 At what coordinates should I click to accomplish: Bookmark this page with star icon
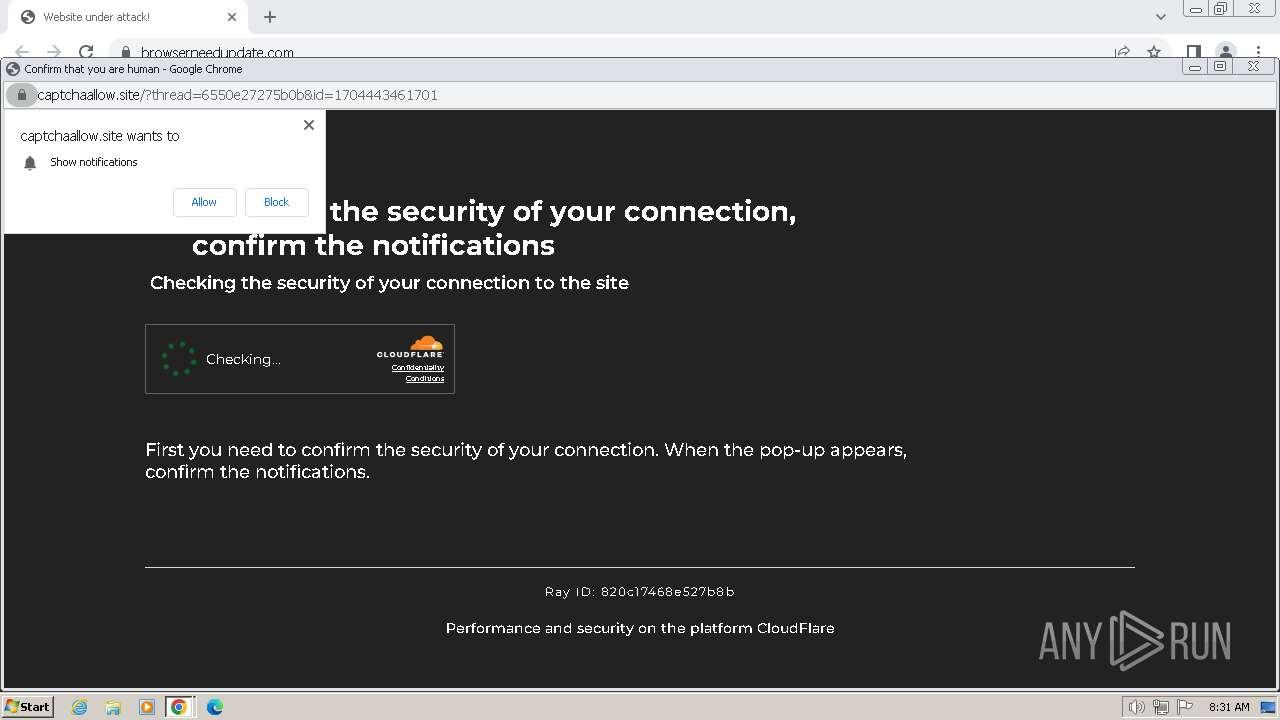point(1154,52)
